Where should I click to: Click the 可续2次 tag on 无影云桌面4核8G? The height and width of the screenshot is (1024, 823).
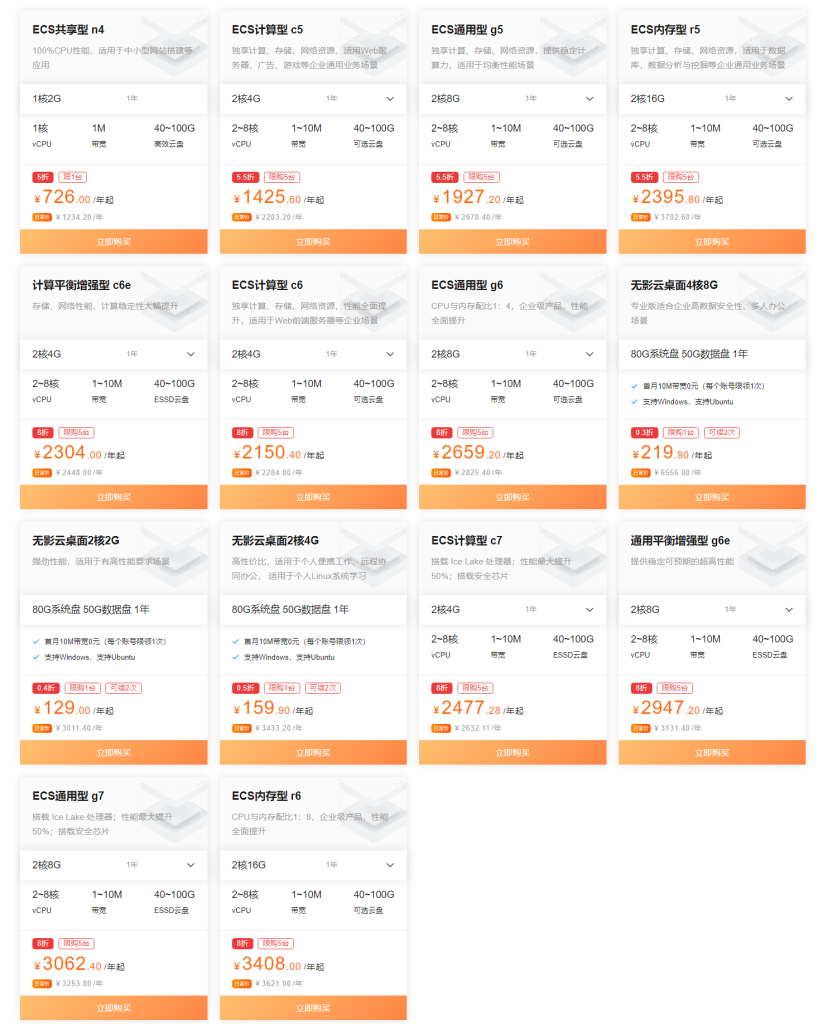click(721, 432)
